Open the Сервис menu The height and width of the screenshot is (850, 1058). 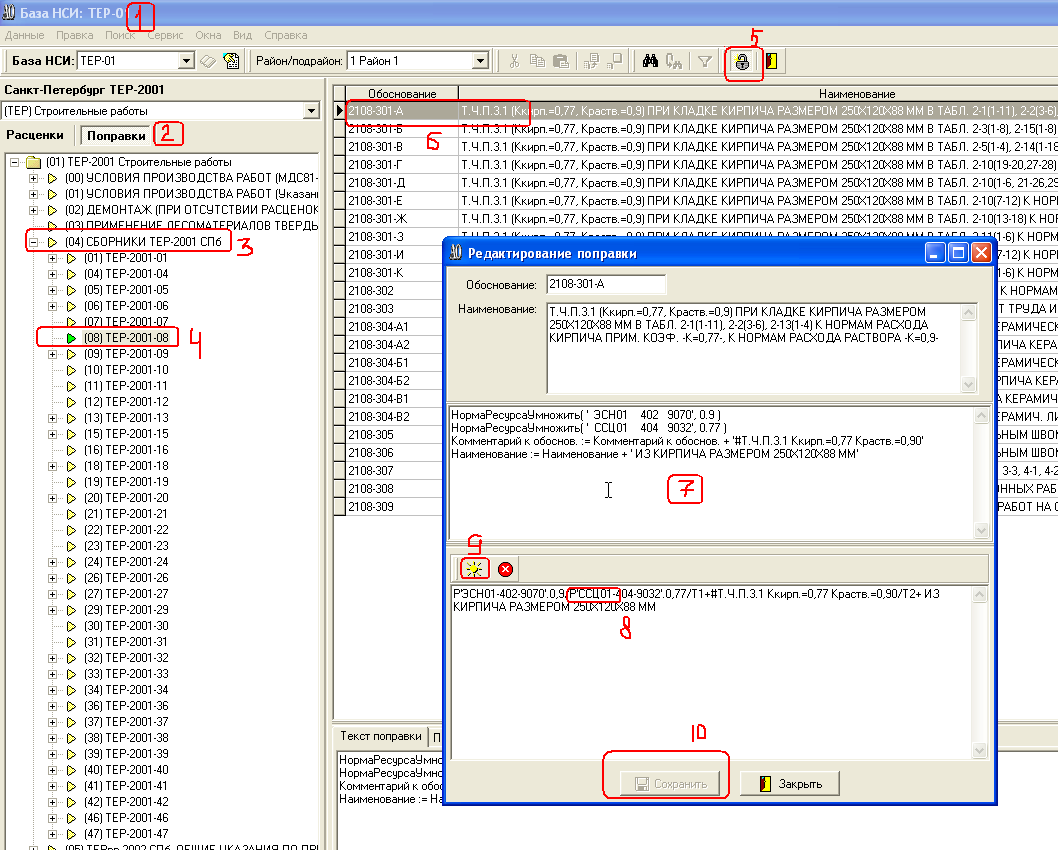click(x=165, y=35)
